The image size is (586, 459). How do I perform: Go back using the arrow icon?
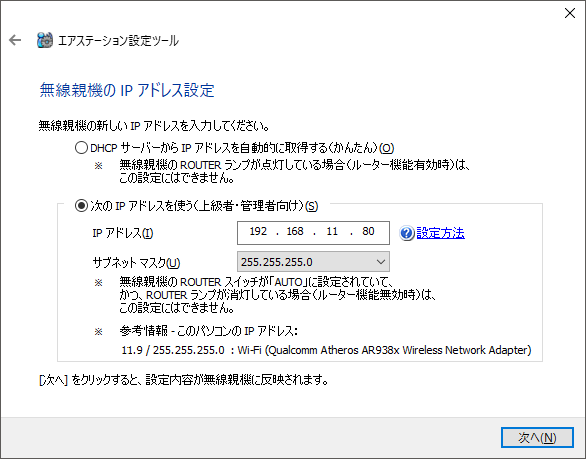(x=15, y=40)
